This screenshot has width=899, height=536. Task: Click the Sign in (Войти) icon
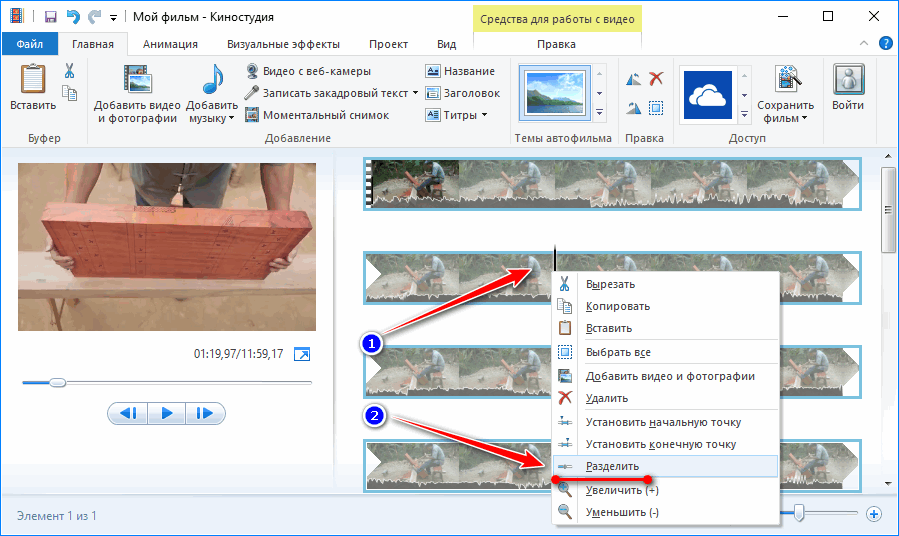[x=849, y=79]
